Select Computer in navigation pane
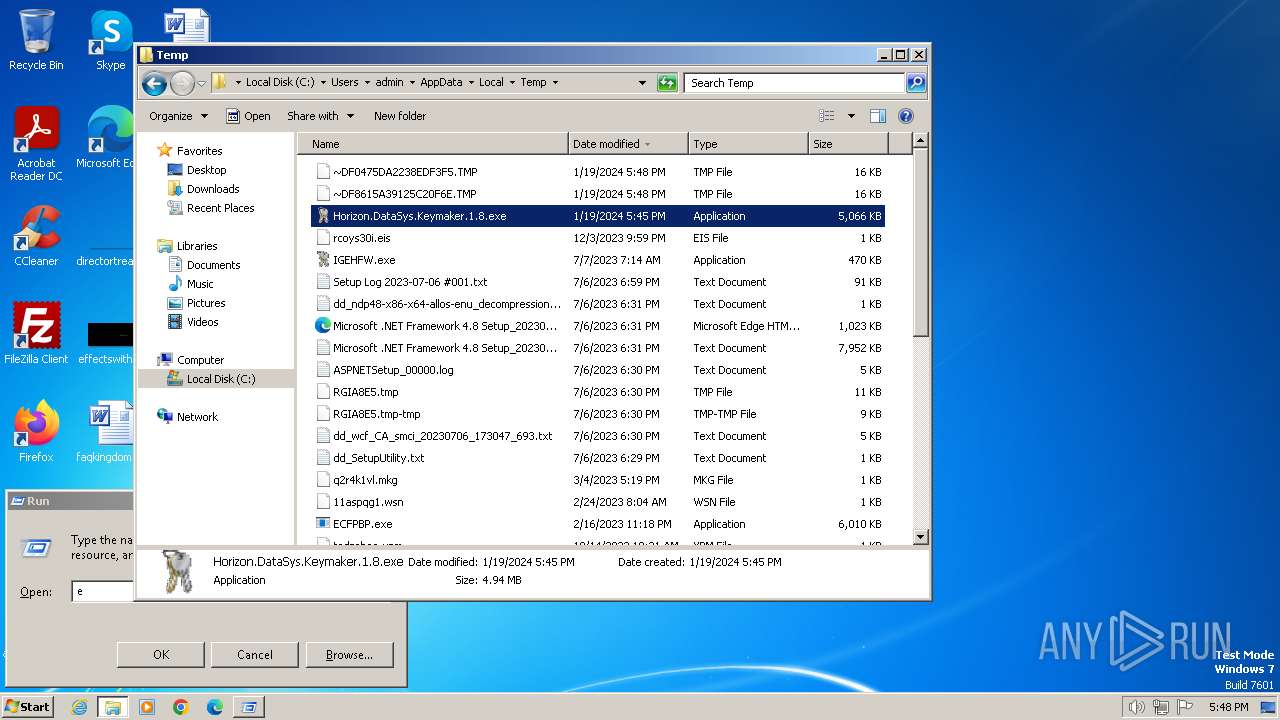1280x720 pixels. (x=200, y=360)
